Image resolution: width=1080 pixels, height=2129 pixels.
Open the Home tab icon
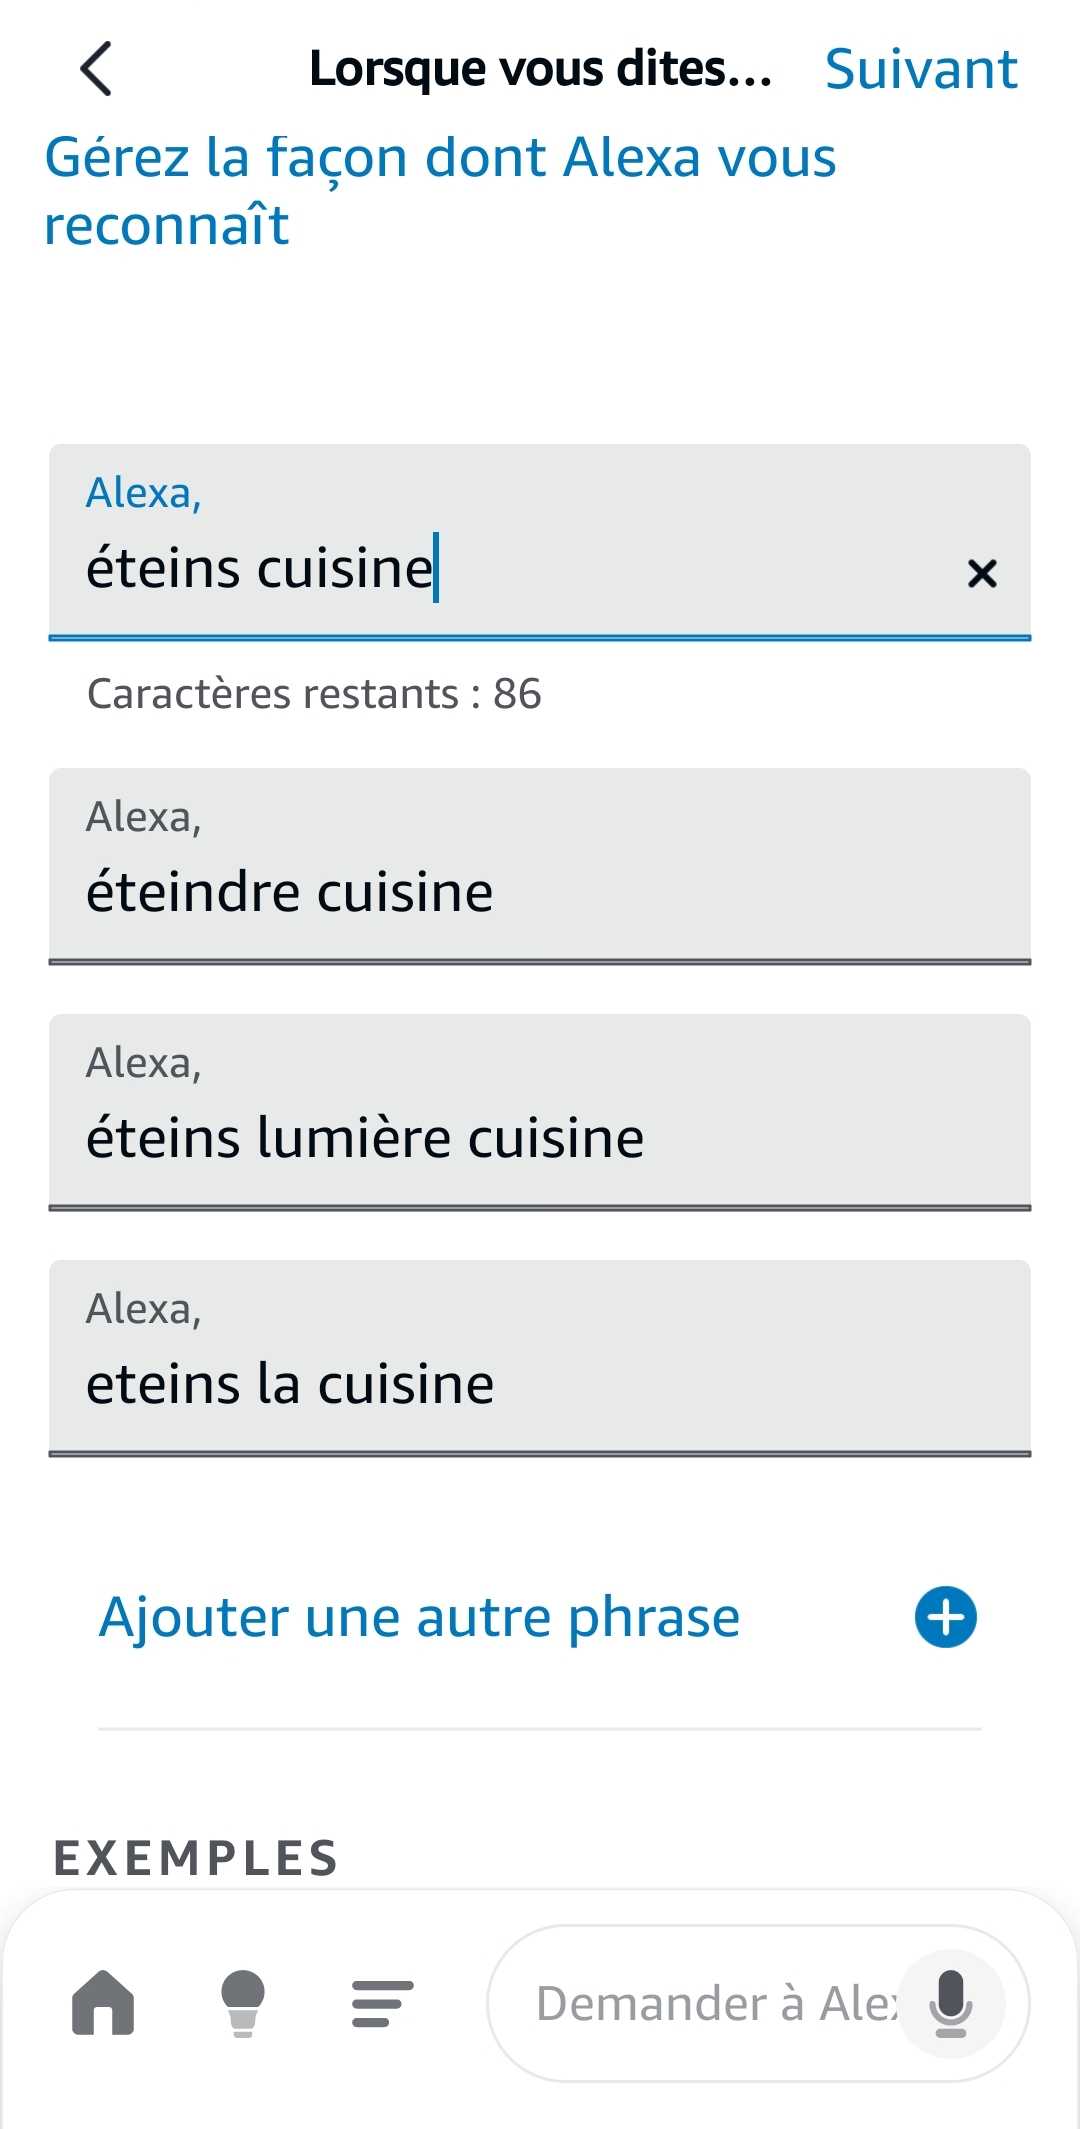(x=103, y=2003)
